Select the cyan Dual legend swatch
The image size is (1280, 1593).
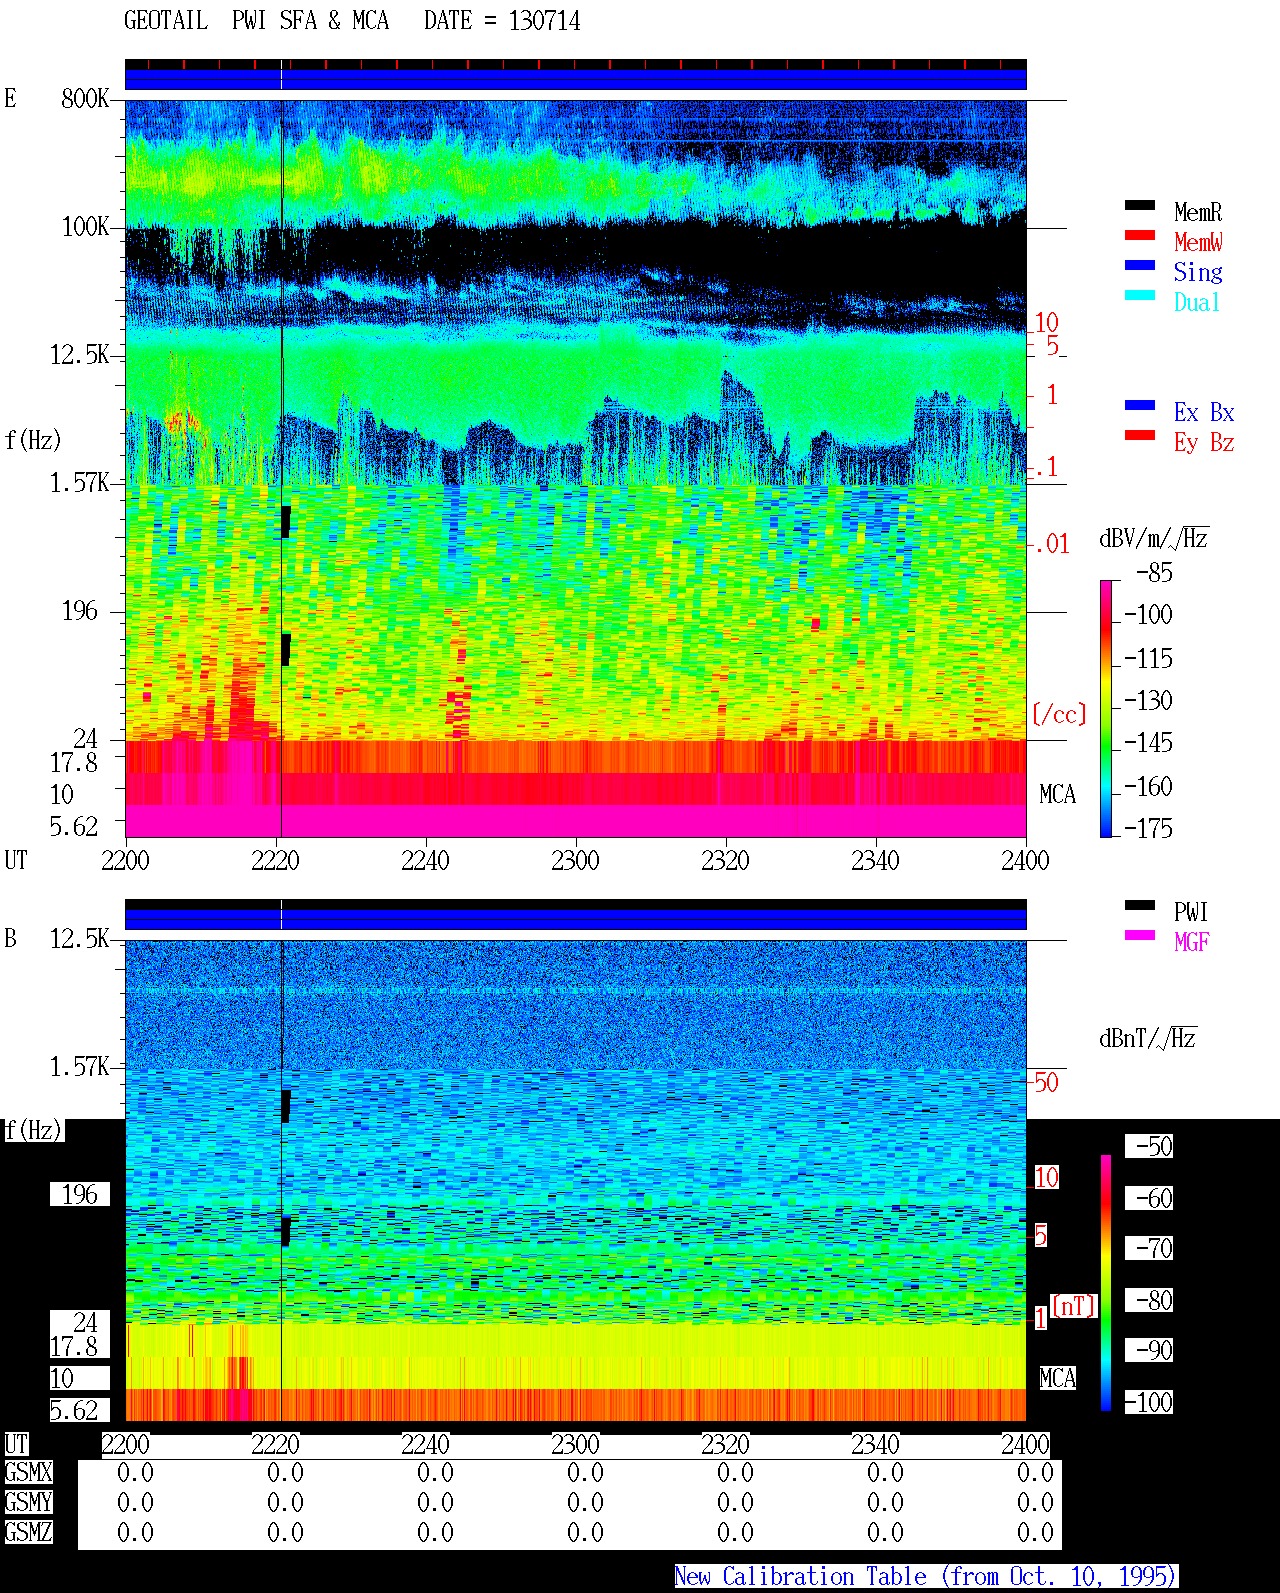click(x=1139, y=296)
